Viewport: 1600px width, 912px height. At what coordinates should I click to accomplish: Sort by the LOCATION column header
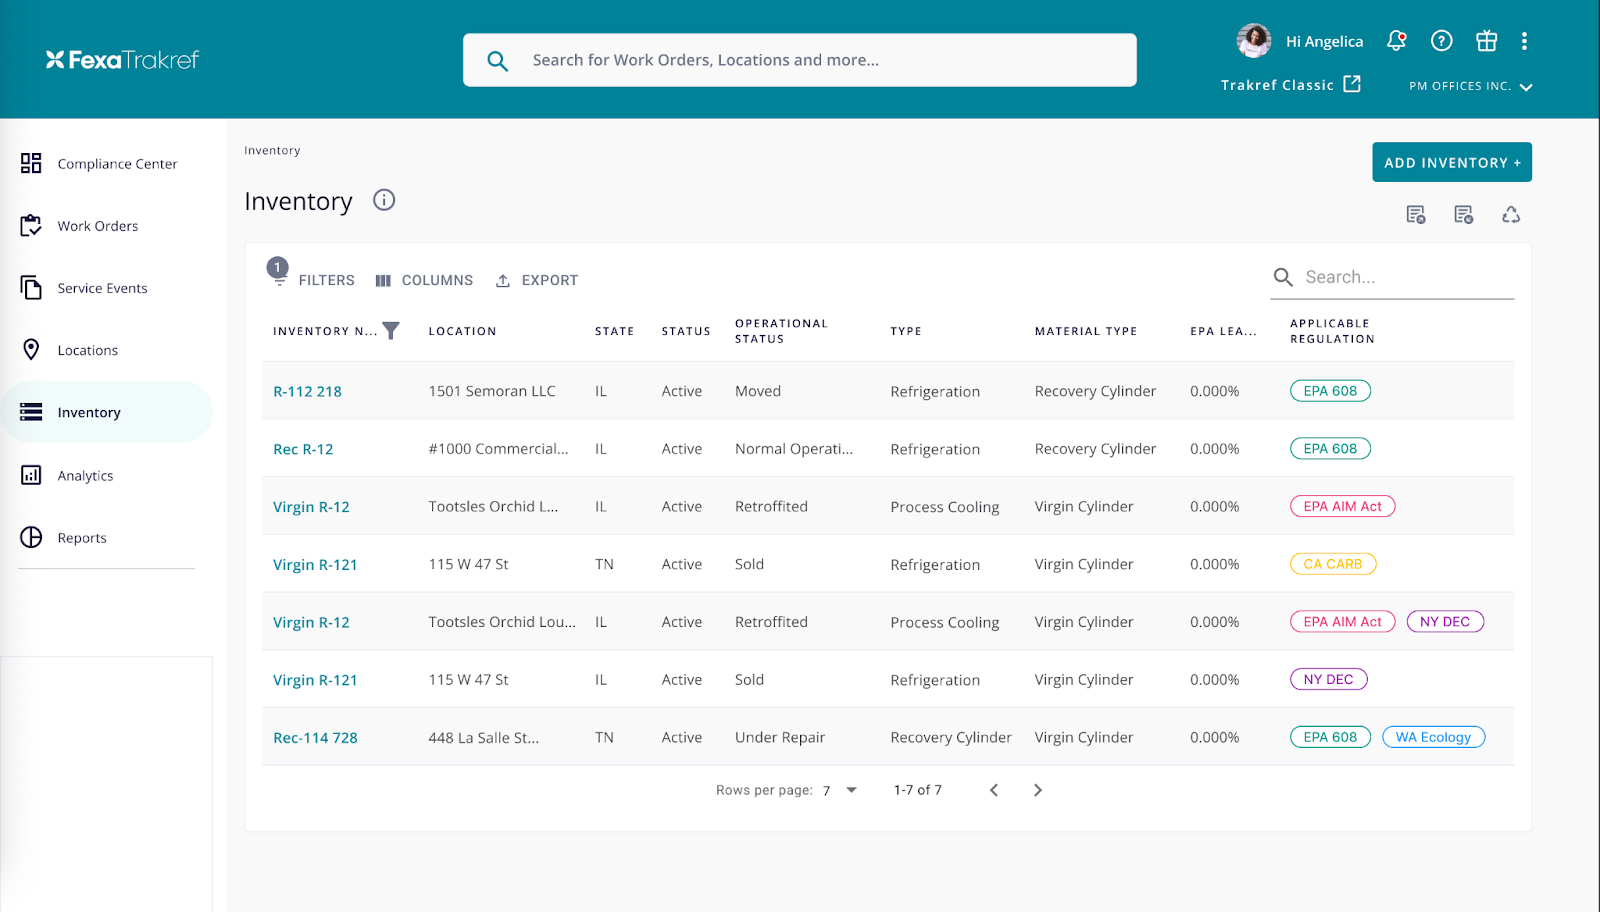point(462,331)
